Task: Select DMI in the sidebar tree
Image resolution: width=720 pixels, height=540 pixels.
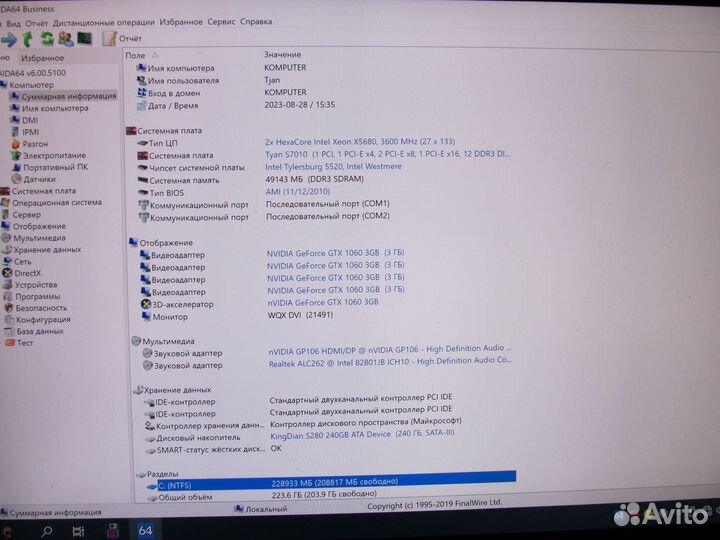Action: coord(30,120)
